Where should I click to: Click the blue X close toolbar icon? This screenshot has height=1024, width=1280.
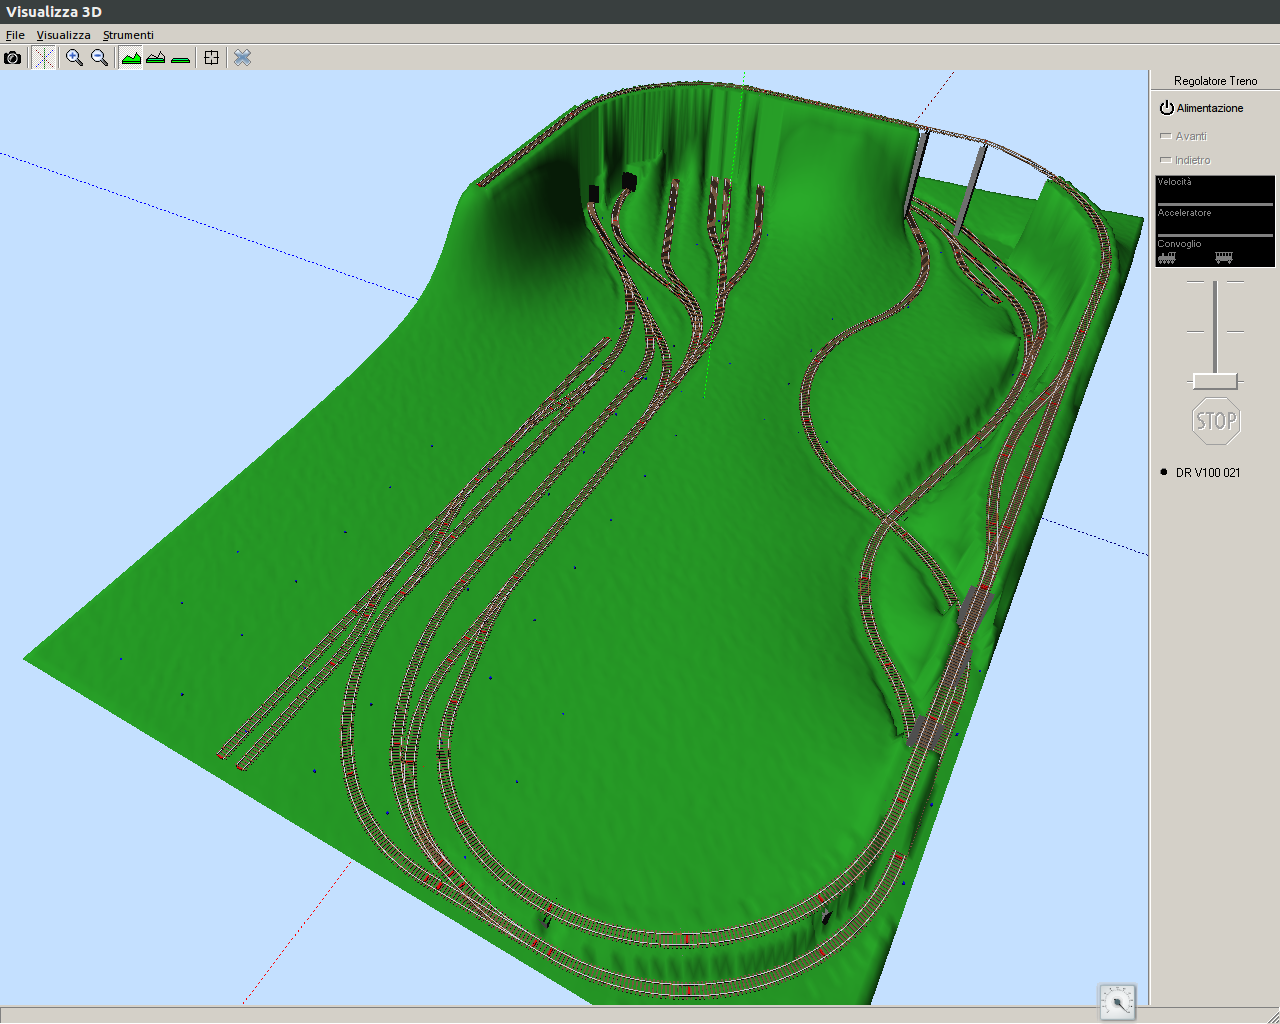coord(242,58)
